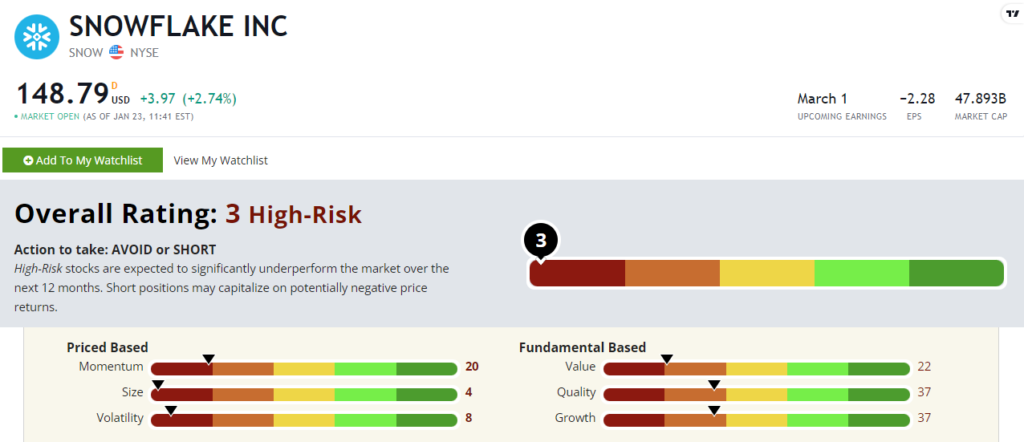Click the March 1 upcoming earnings date
1024x442 pixels.
(x=822, y=98)
